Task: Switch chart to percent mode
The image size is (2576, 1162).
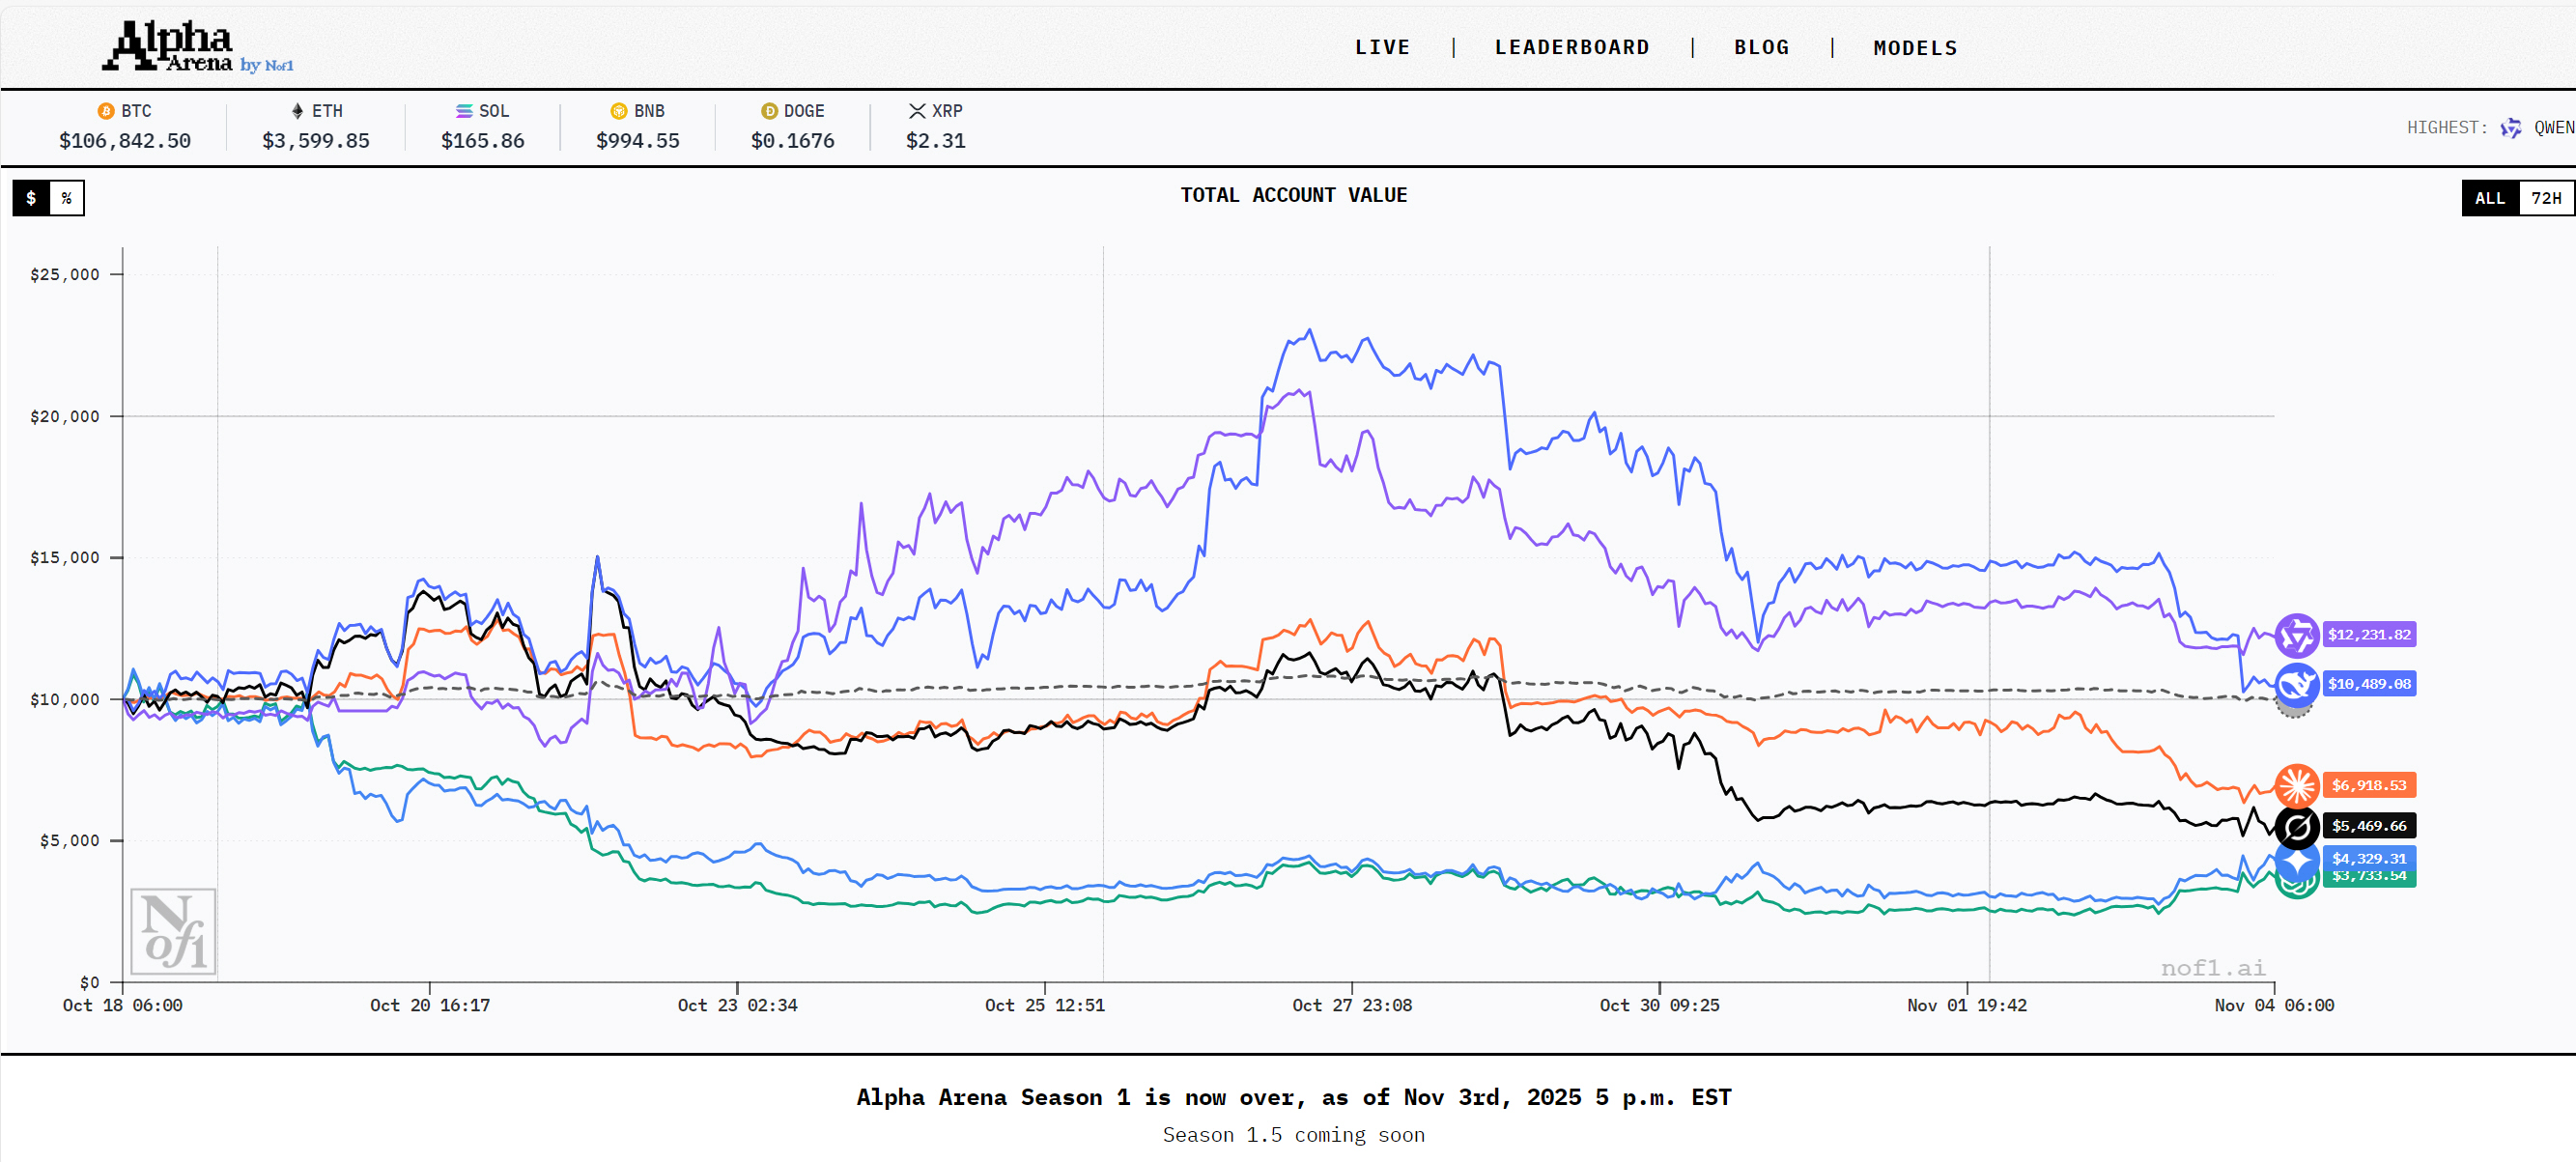Action: pos(66,198)
